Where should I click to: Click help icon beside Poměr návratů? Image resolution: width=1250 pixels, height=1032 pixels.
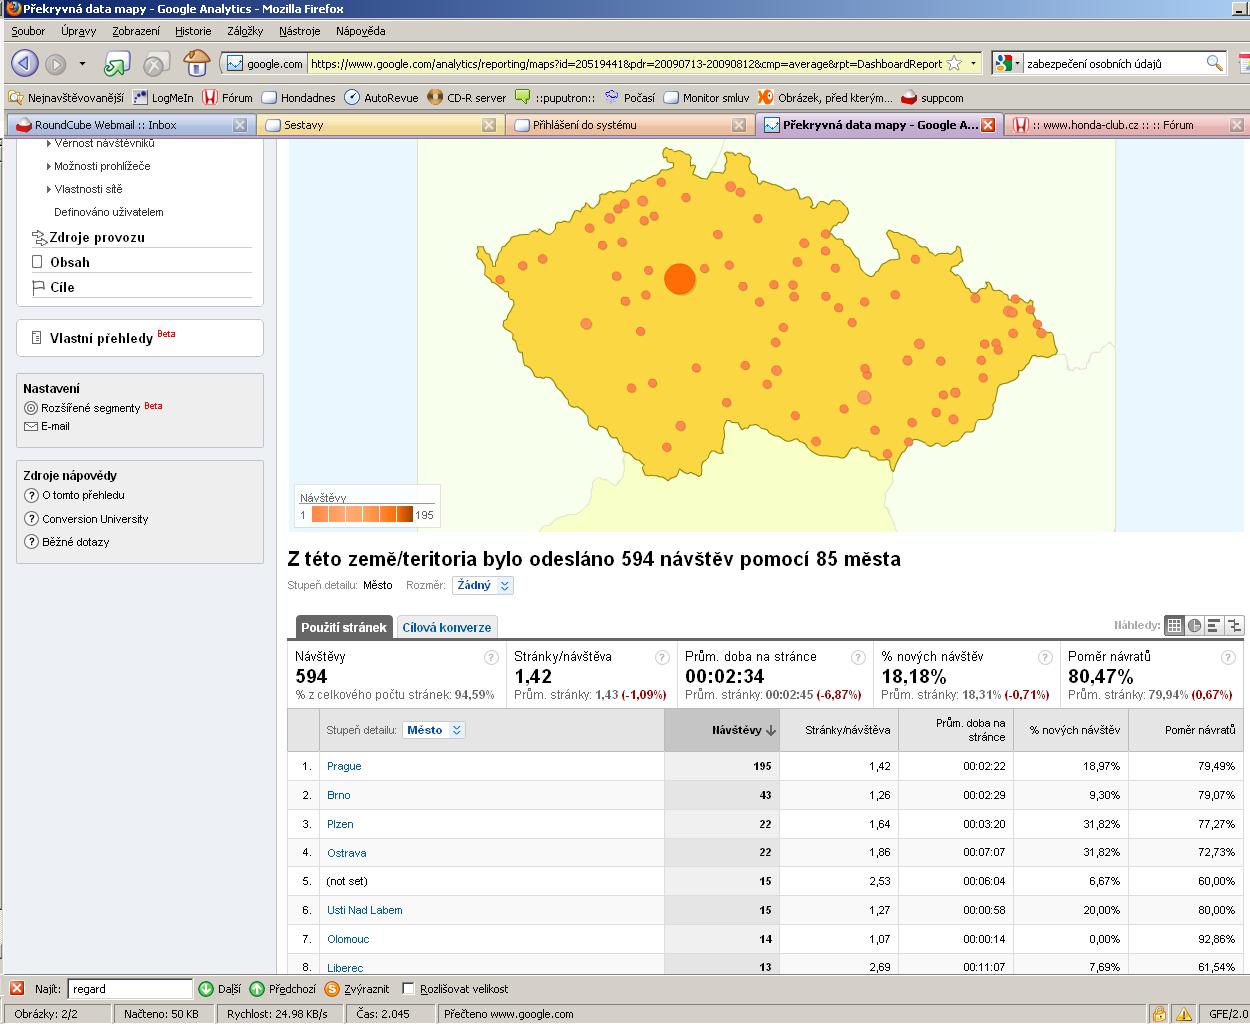pyautogui.click(x=1228, y=658)
